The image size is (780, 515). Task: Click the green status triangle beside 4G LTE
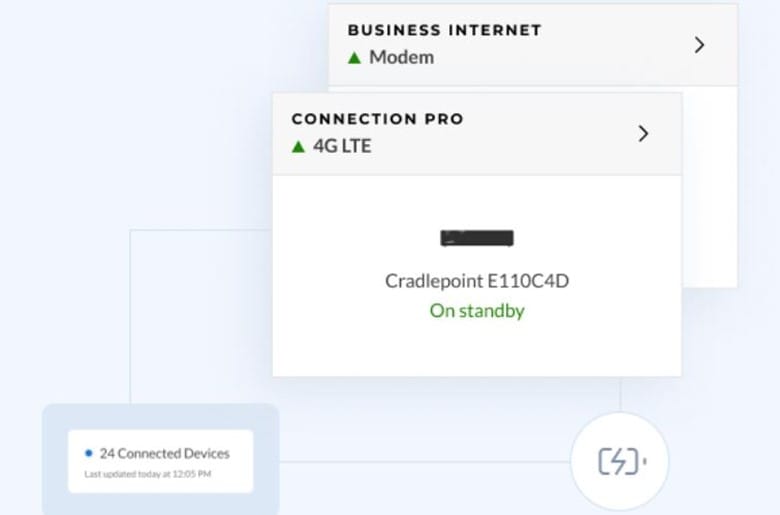[298, 146]
